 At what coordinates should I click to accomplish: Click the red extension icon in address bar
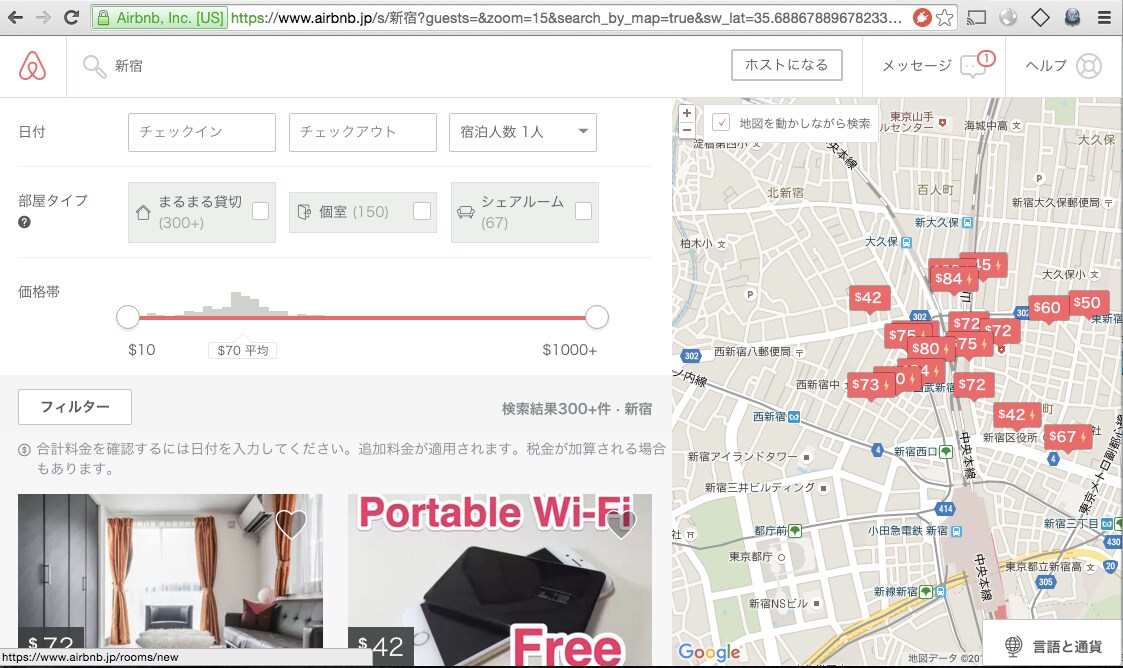922,18
